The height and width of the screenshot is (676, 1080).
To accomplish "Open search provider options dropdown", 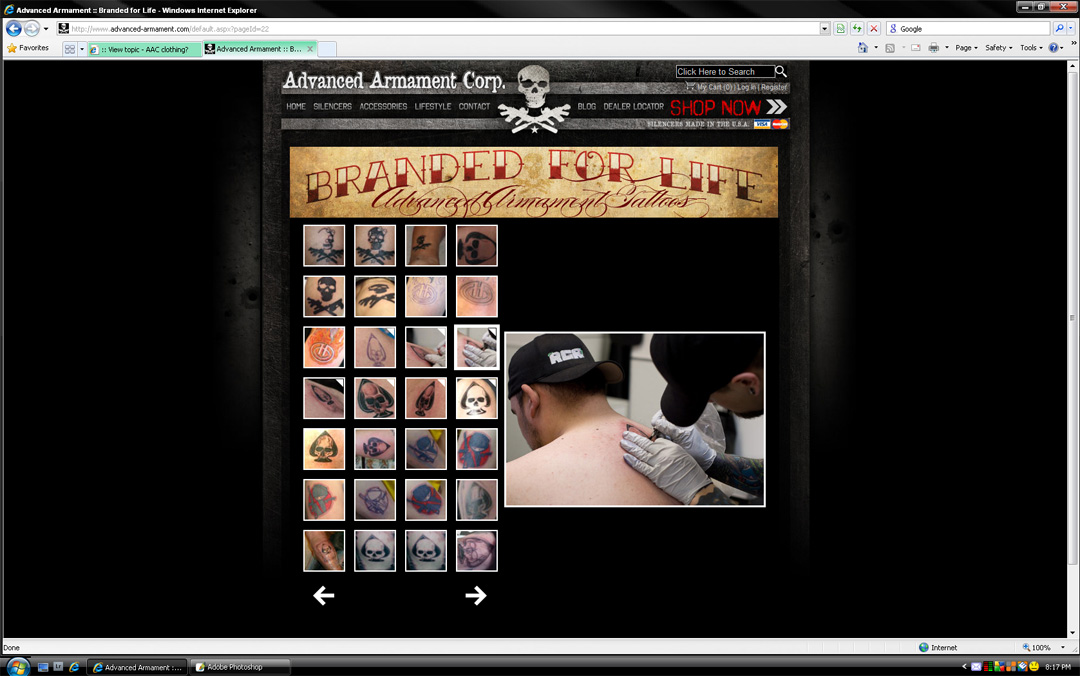I will 1071,29.
